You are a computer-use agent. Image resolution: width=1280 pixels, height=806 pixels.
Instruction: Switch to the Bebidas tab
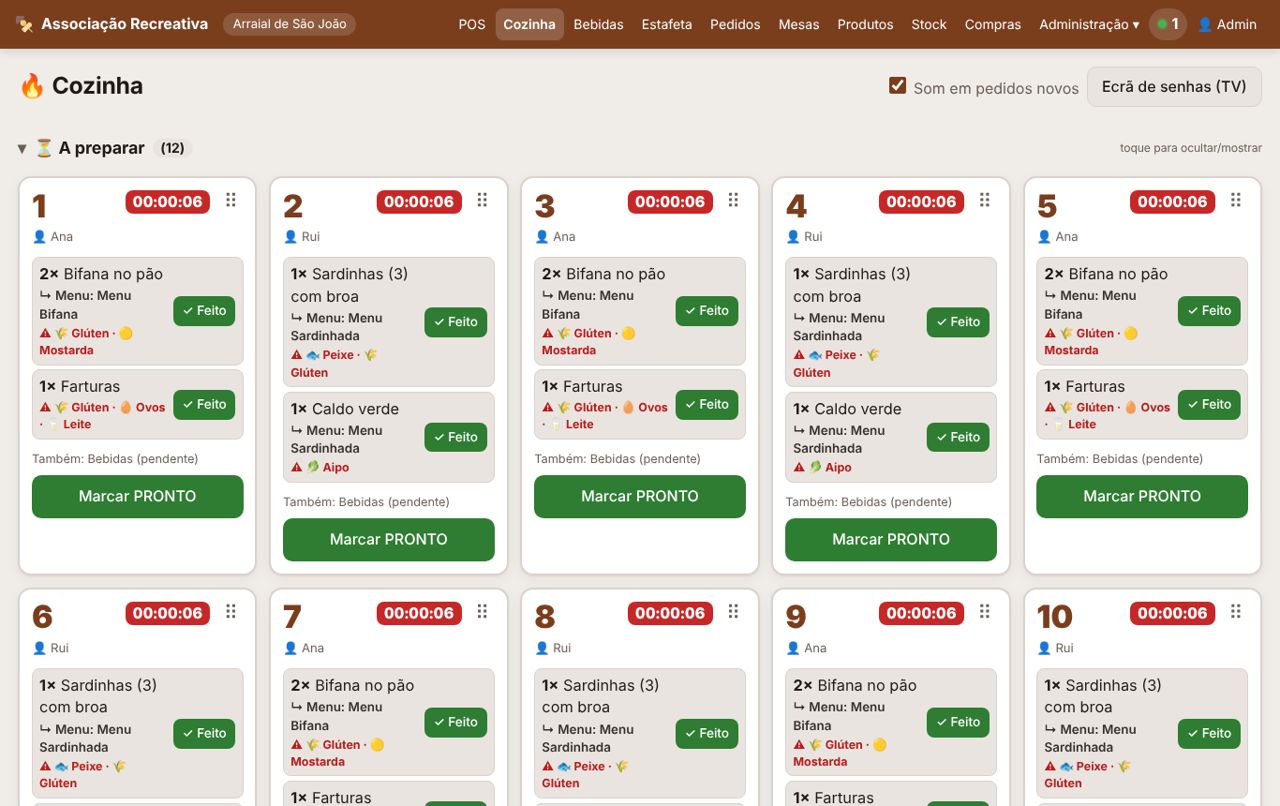coord(599,24)
